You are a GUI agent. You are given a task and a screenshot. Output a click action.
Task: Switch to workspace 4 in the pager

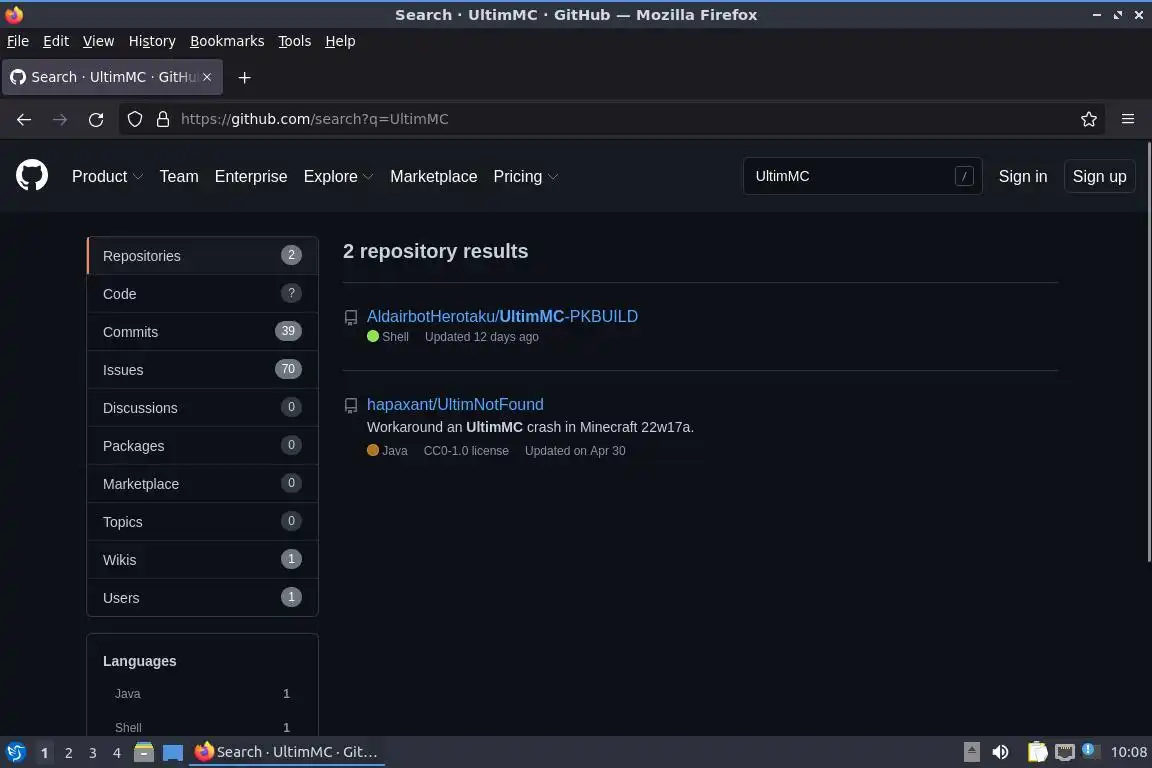click(x=117, y=753)
